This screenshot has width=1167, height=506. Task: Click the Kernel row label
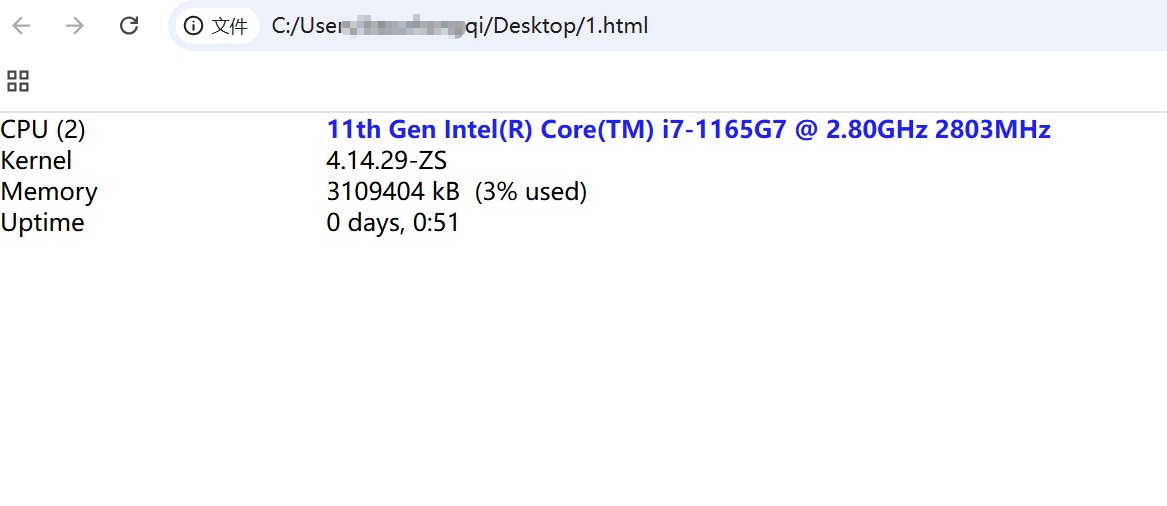click(36, 161)
